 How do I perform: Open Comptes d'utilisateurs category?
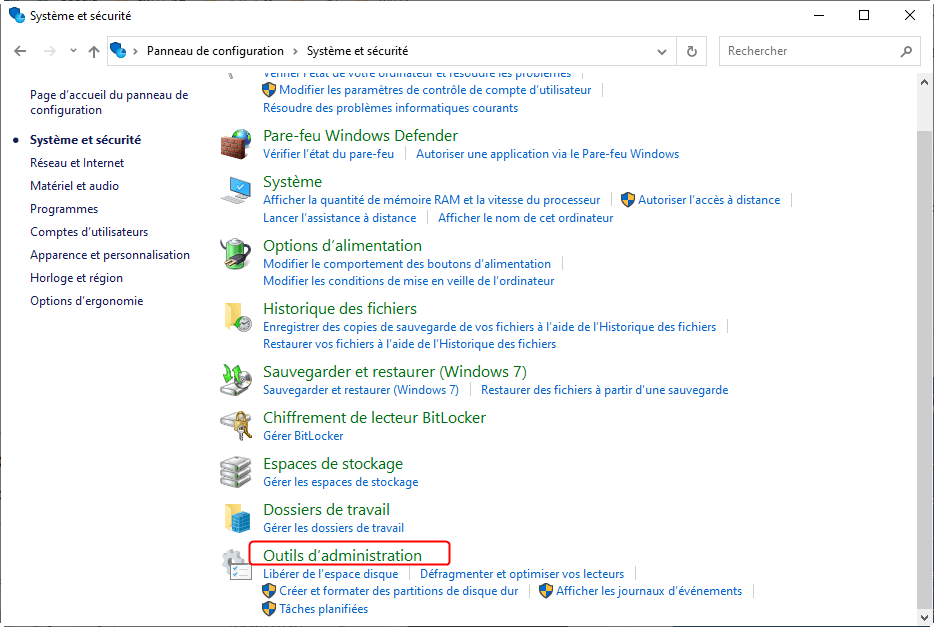pos(89,232)
